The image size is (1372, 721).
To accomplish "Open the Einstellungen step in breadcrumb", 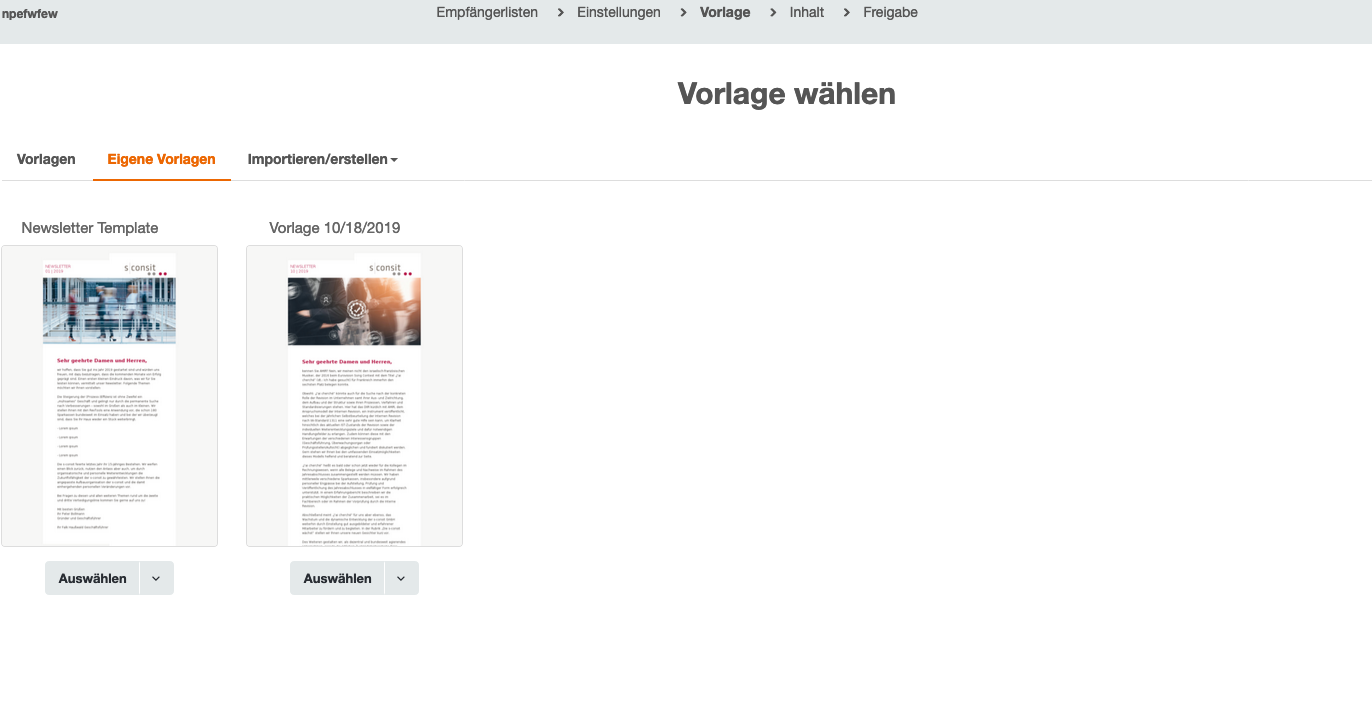I will pos(618,13).
